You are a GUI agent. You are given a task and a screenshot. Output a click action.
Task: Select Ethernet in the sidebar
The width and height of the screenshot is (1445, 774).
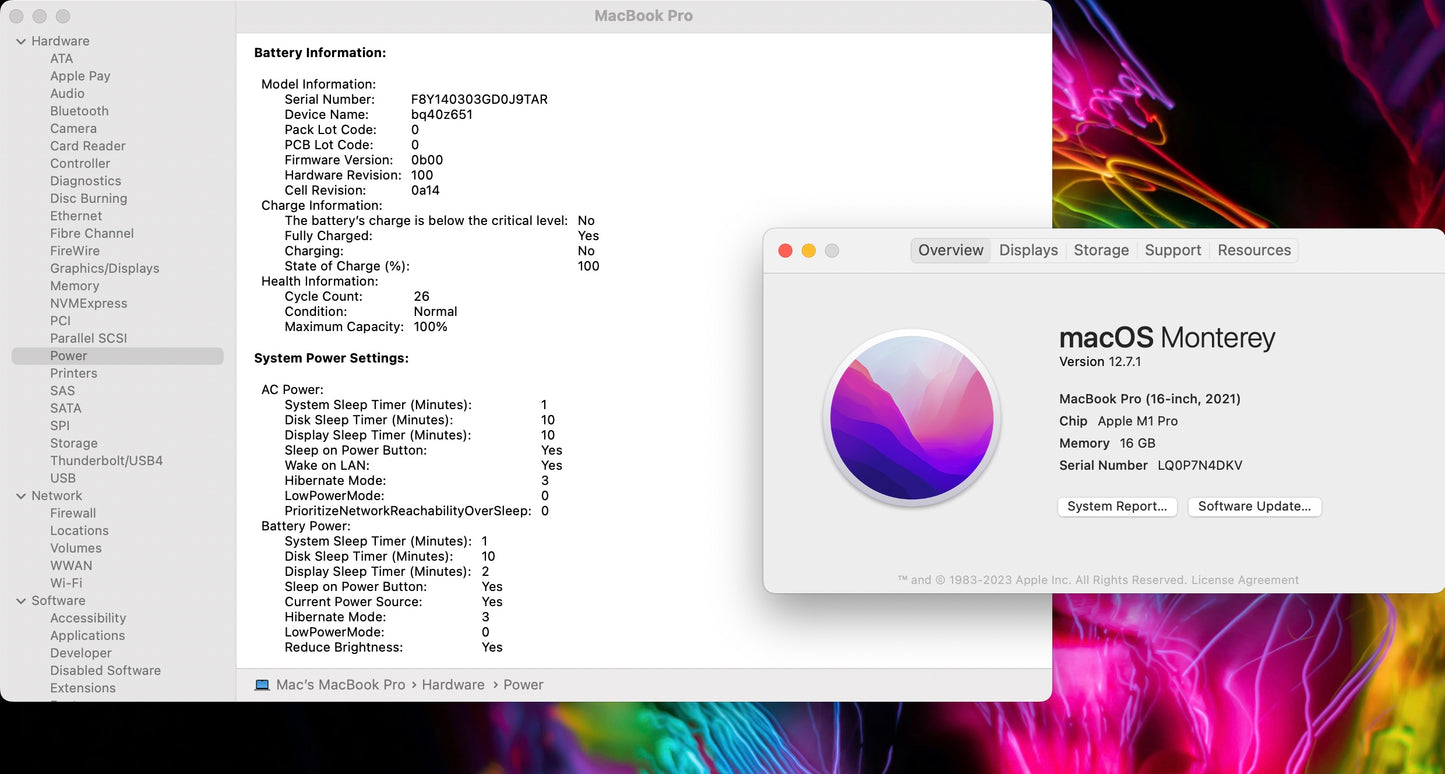click(x=76, y=216)
